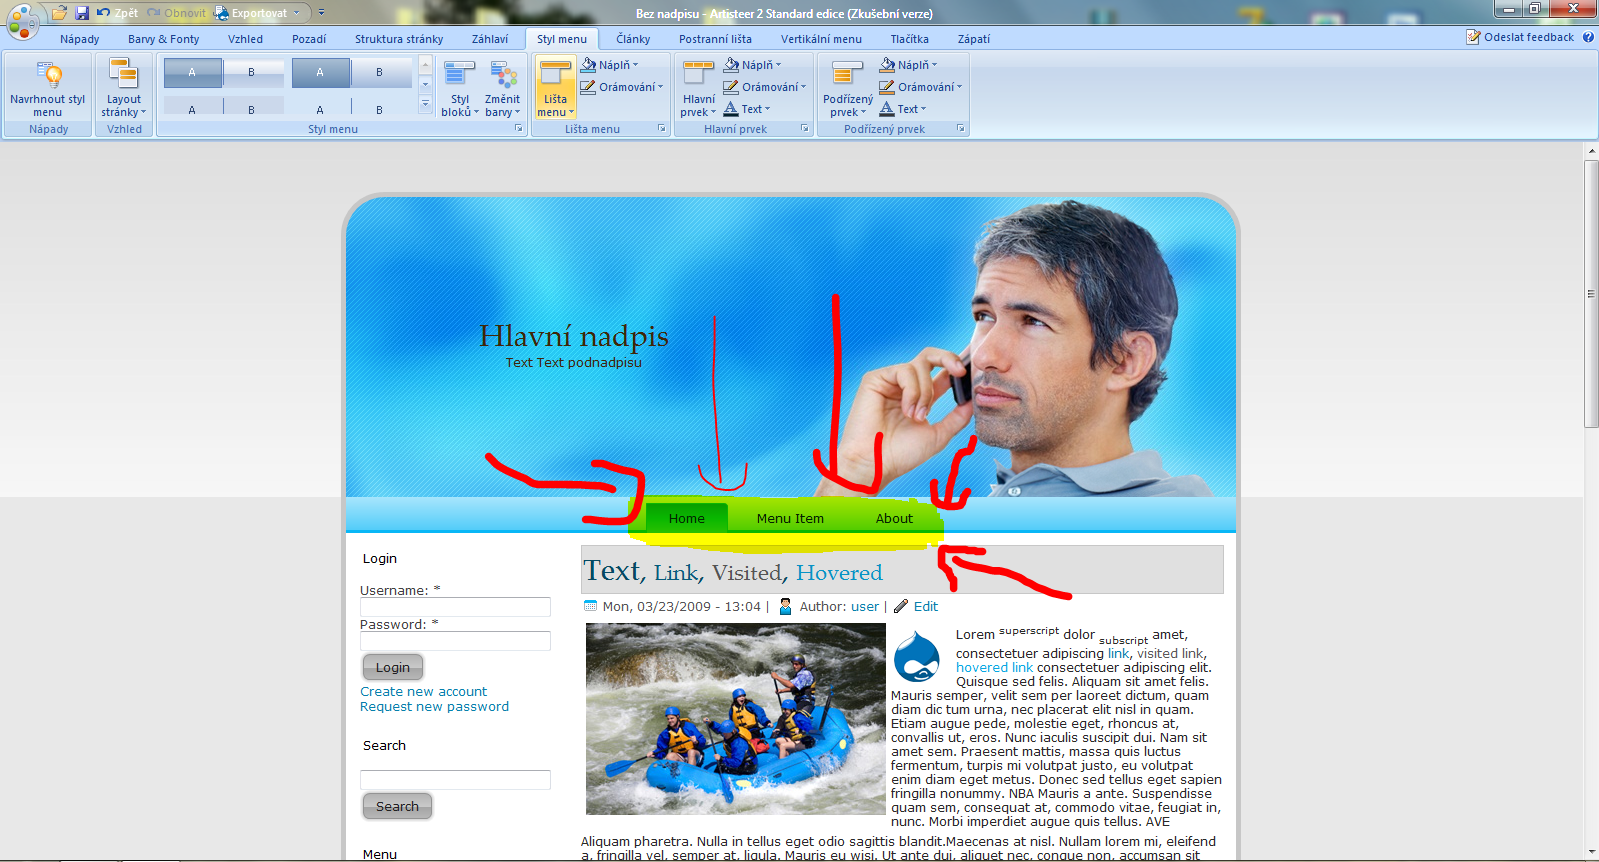Screen dimensions: 1599x862
Task: Open the Podřízený prvek dropdown
Action: [x=848, y=88]
